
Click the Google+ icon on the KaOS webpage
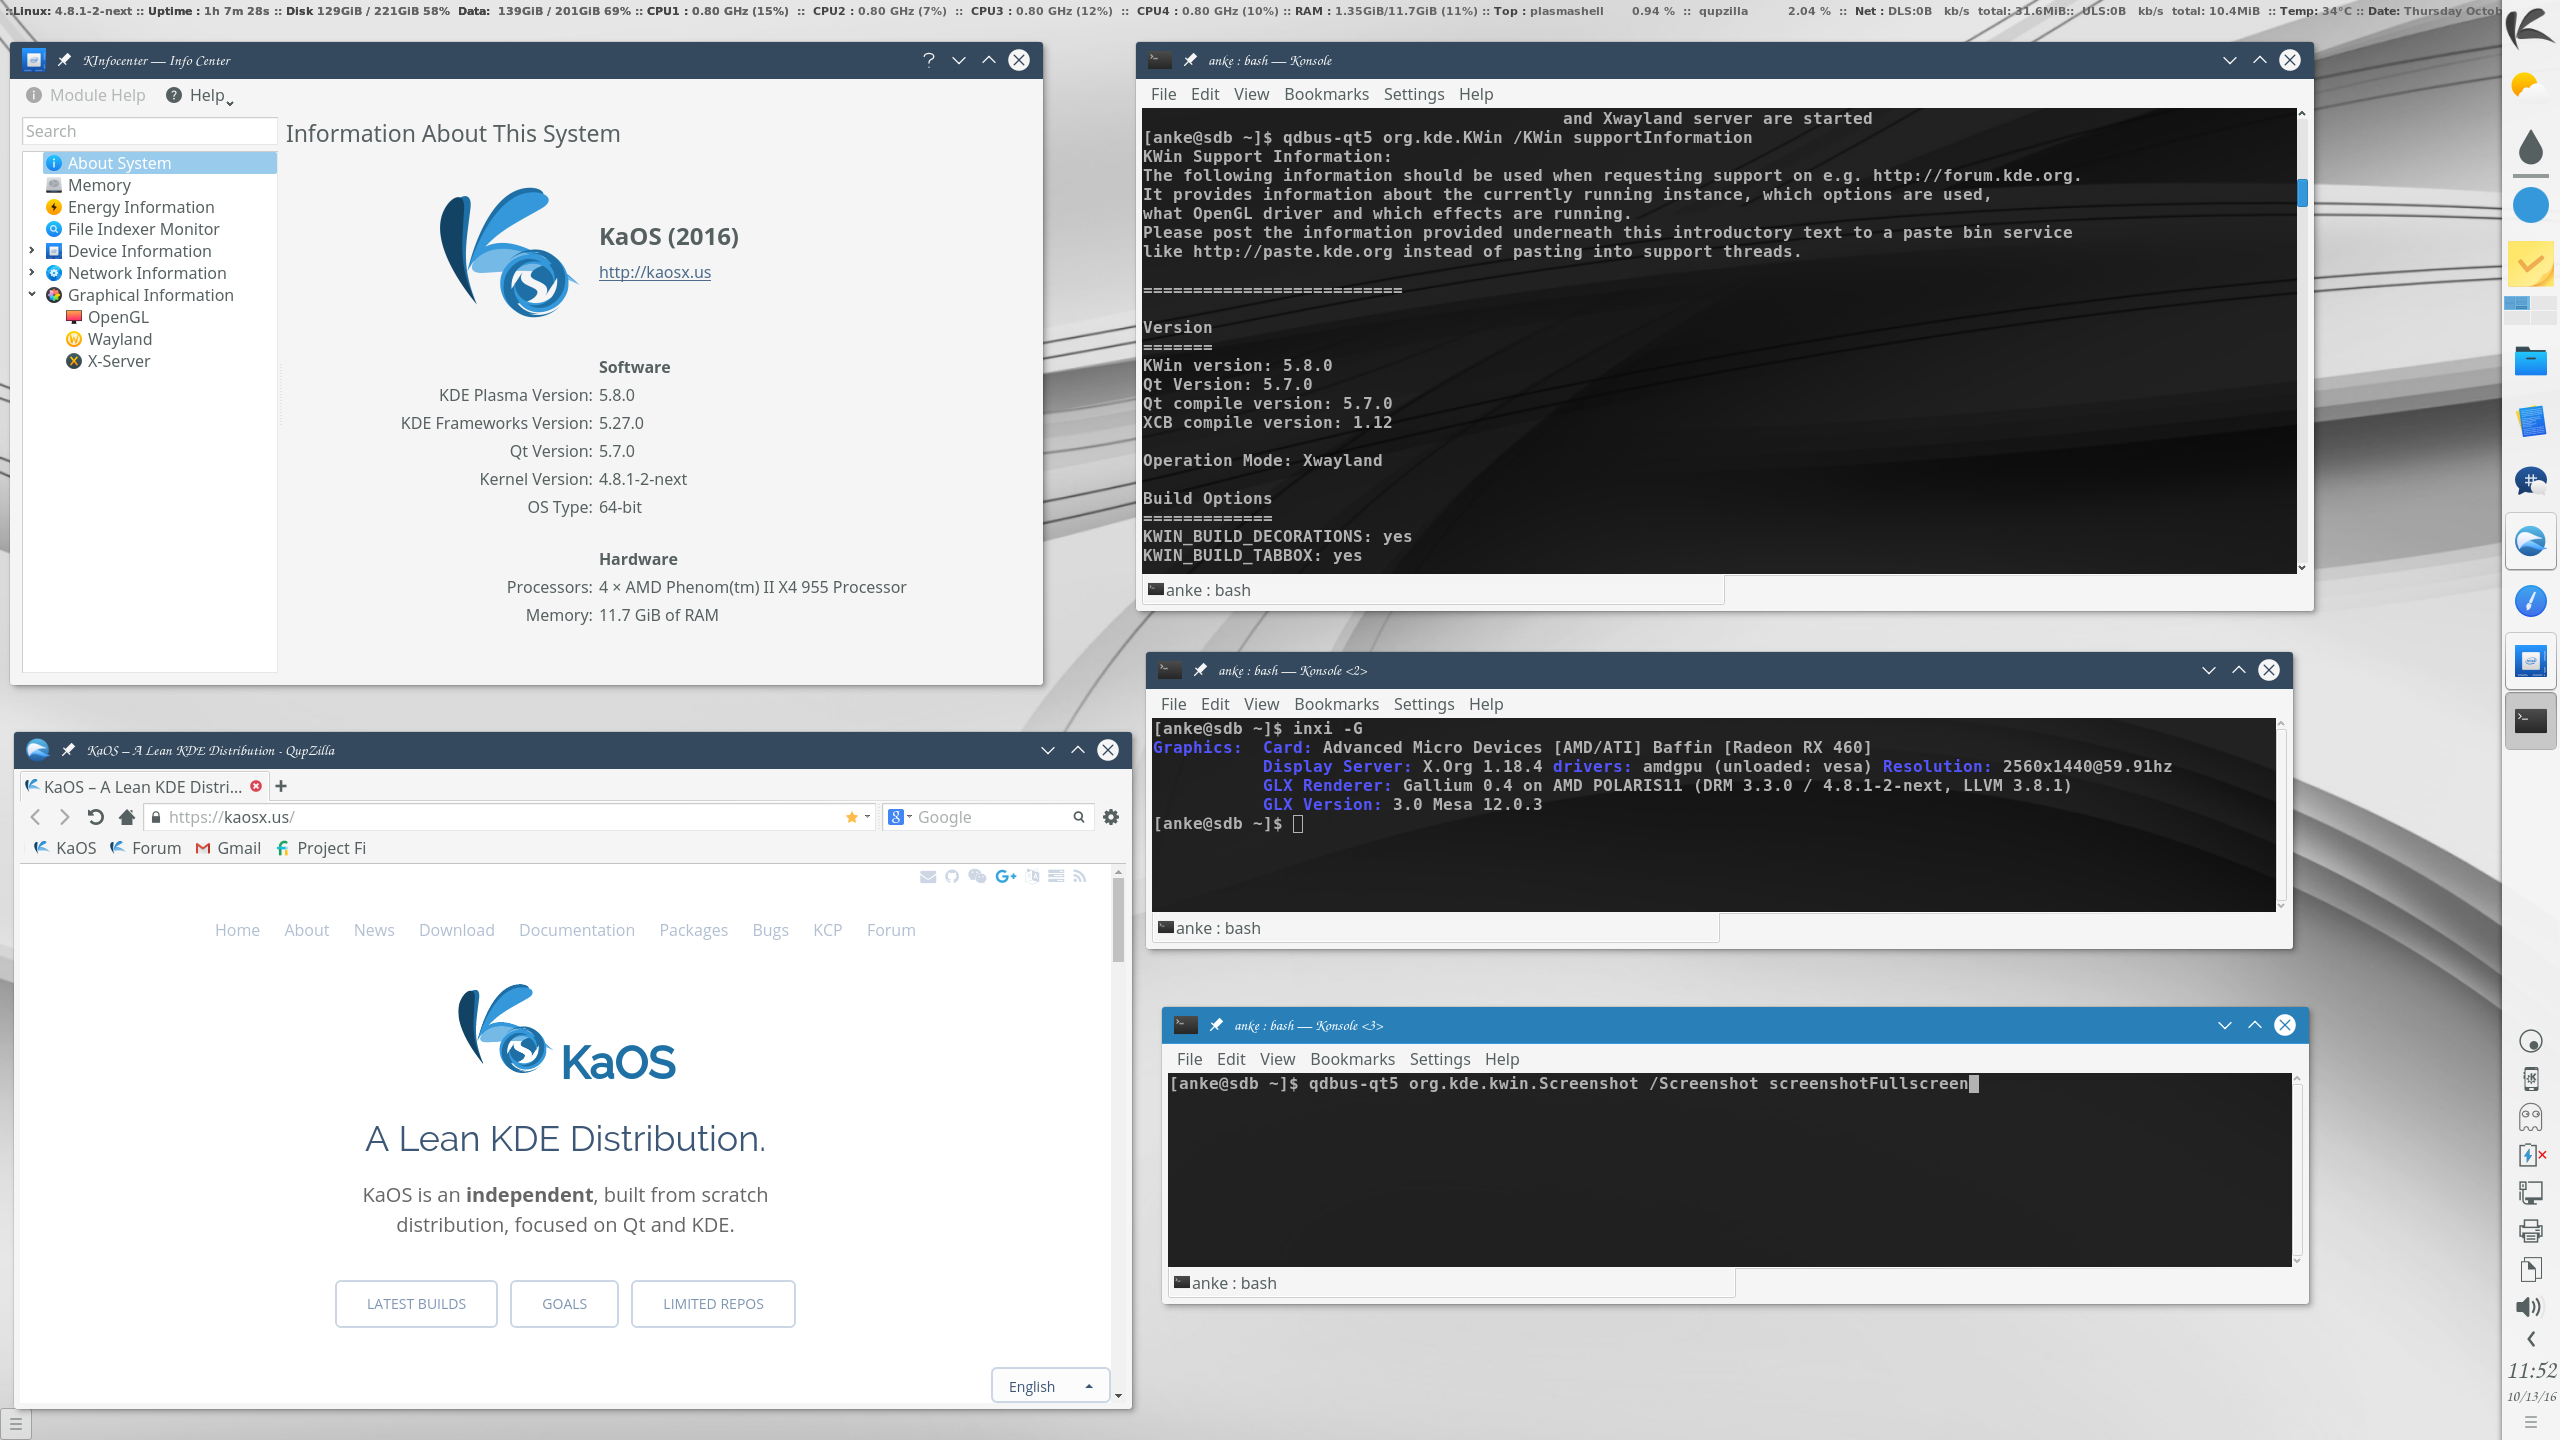(x=1005, y=876)
